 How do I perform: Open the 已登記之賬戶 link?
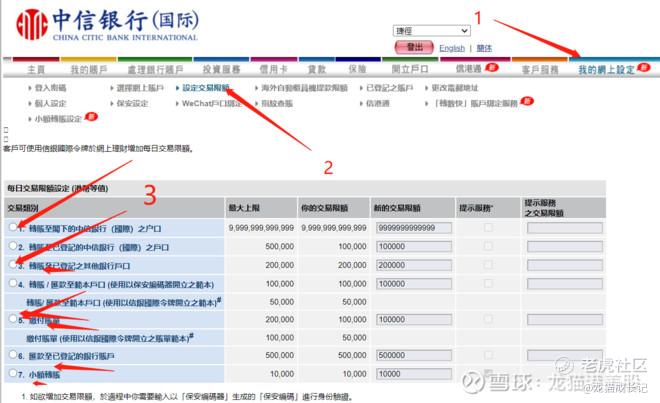pos(389,88)
